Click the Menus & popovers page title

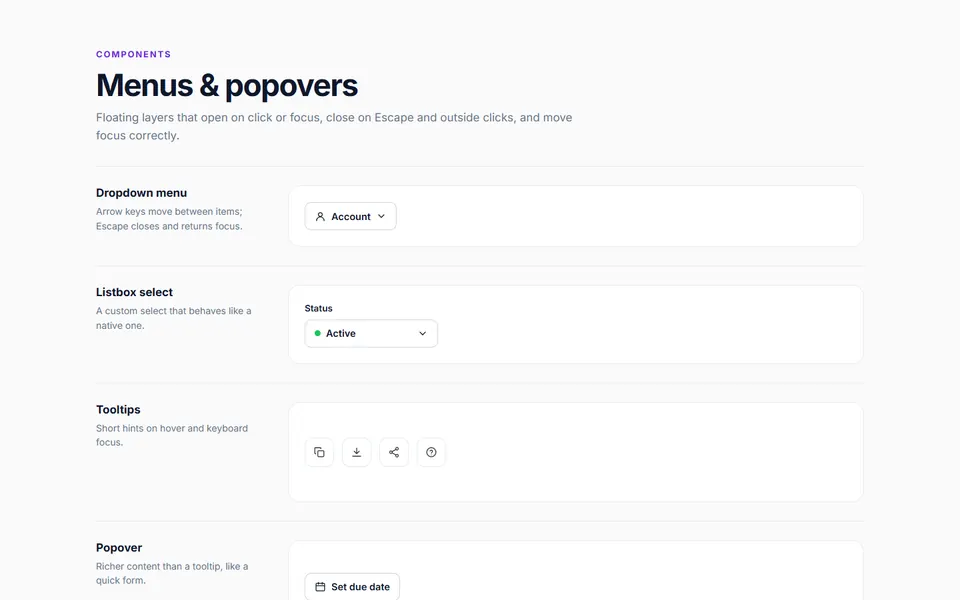[227, 85]
